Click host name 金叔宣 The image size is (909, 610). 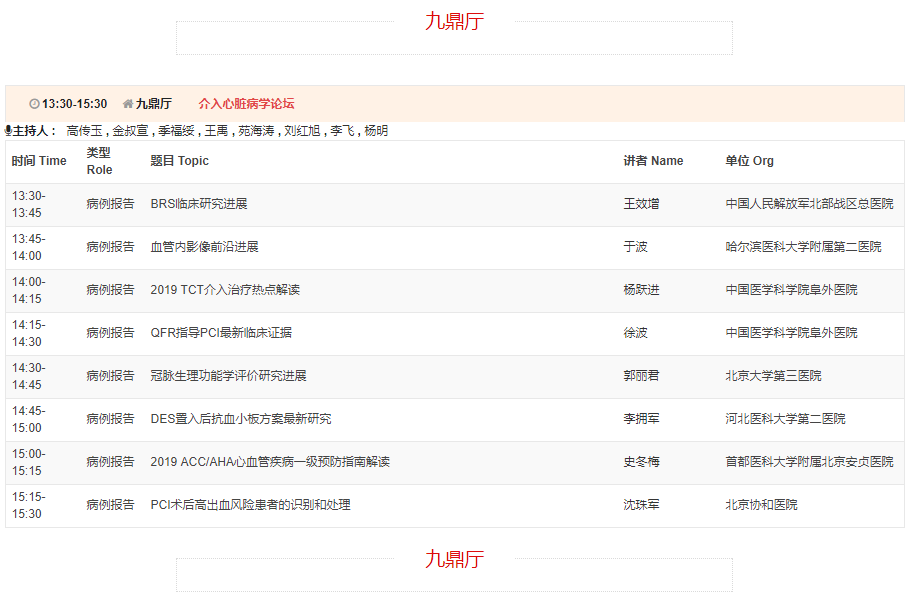pos(130,130)
